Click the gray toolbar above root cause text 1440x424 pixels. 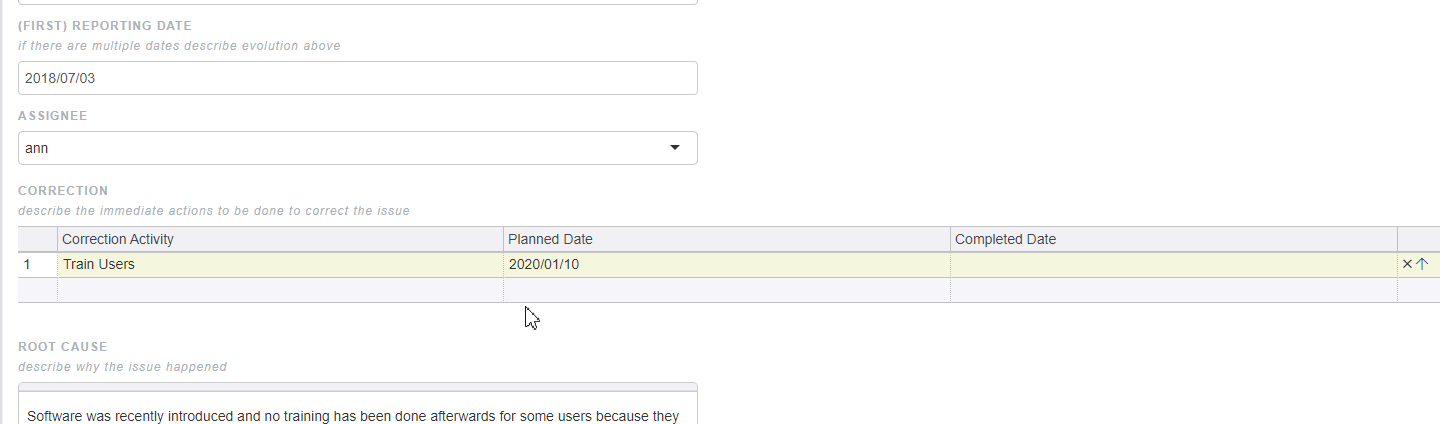pyautogui.click(x=358, y=387)
